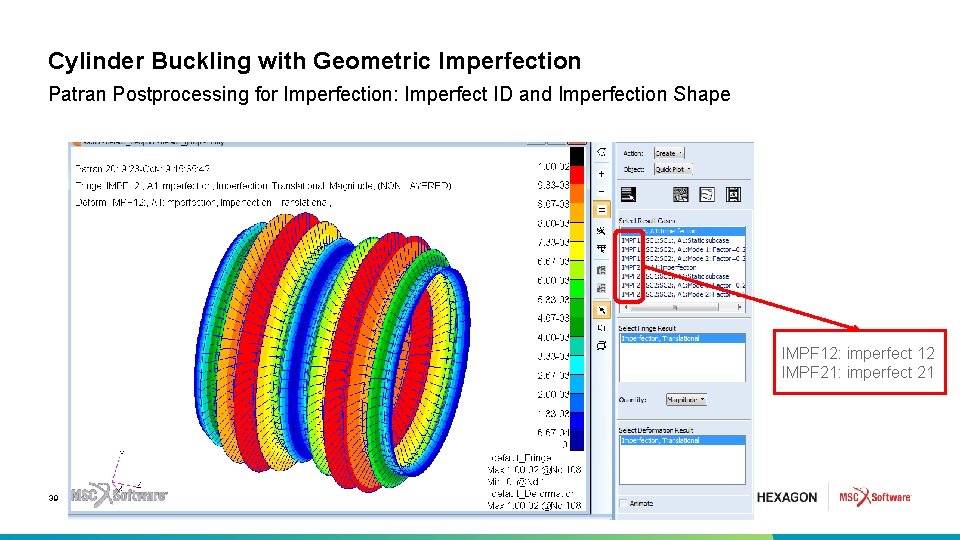960x540 pixels.
Task: Open the Quantity dropdown showing Magnitude
Action: 686,400
